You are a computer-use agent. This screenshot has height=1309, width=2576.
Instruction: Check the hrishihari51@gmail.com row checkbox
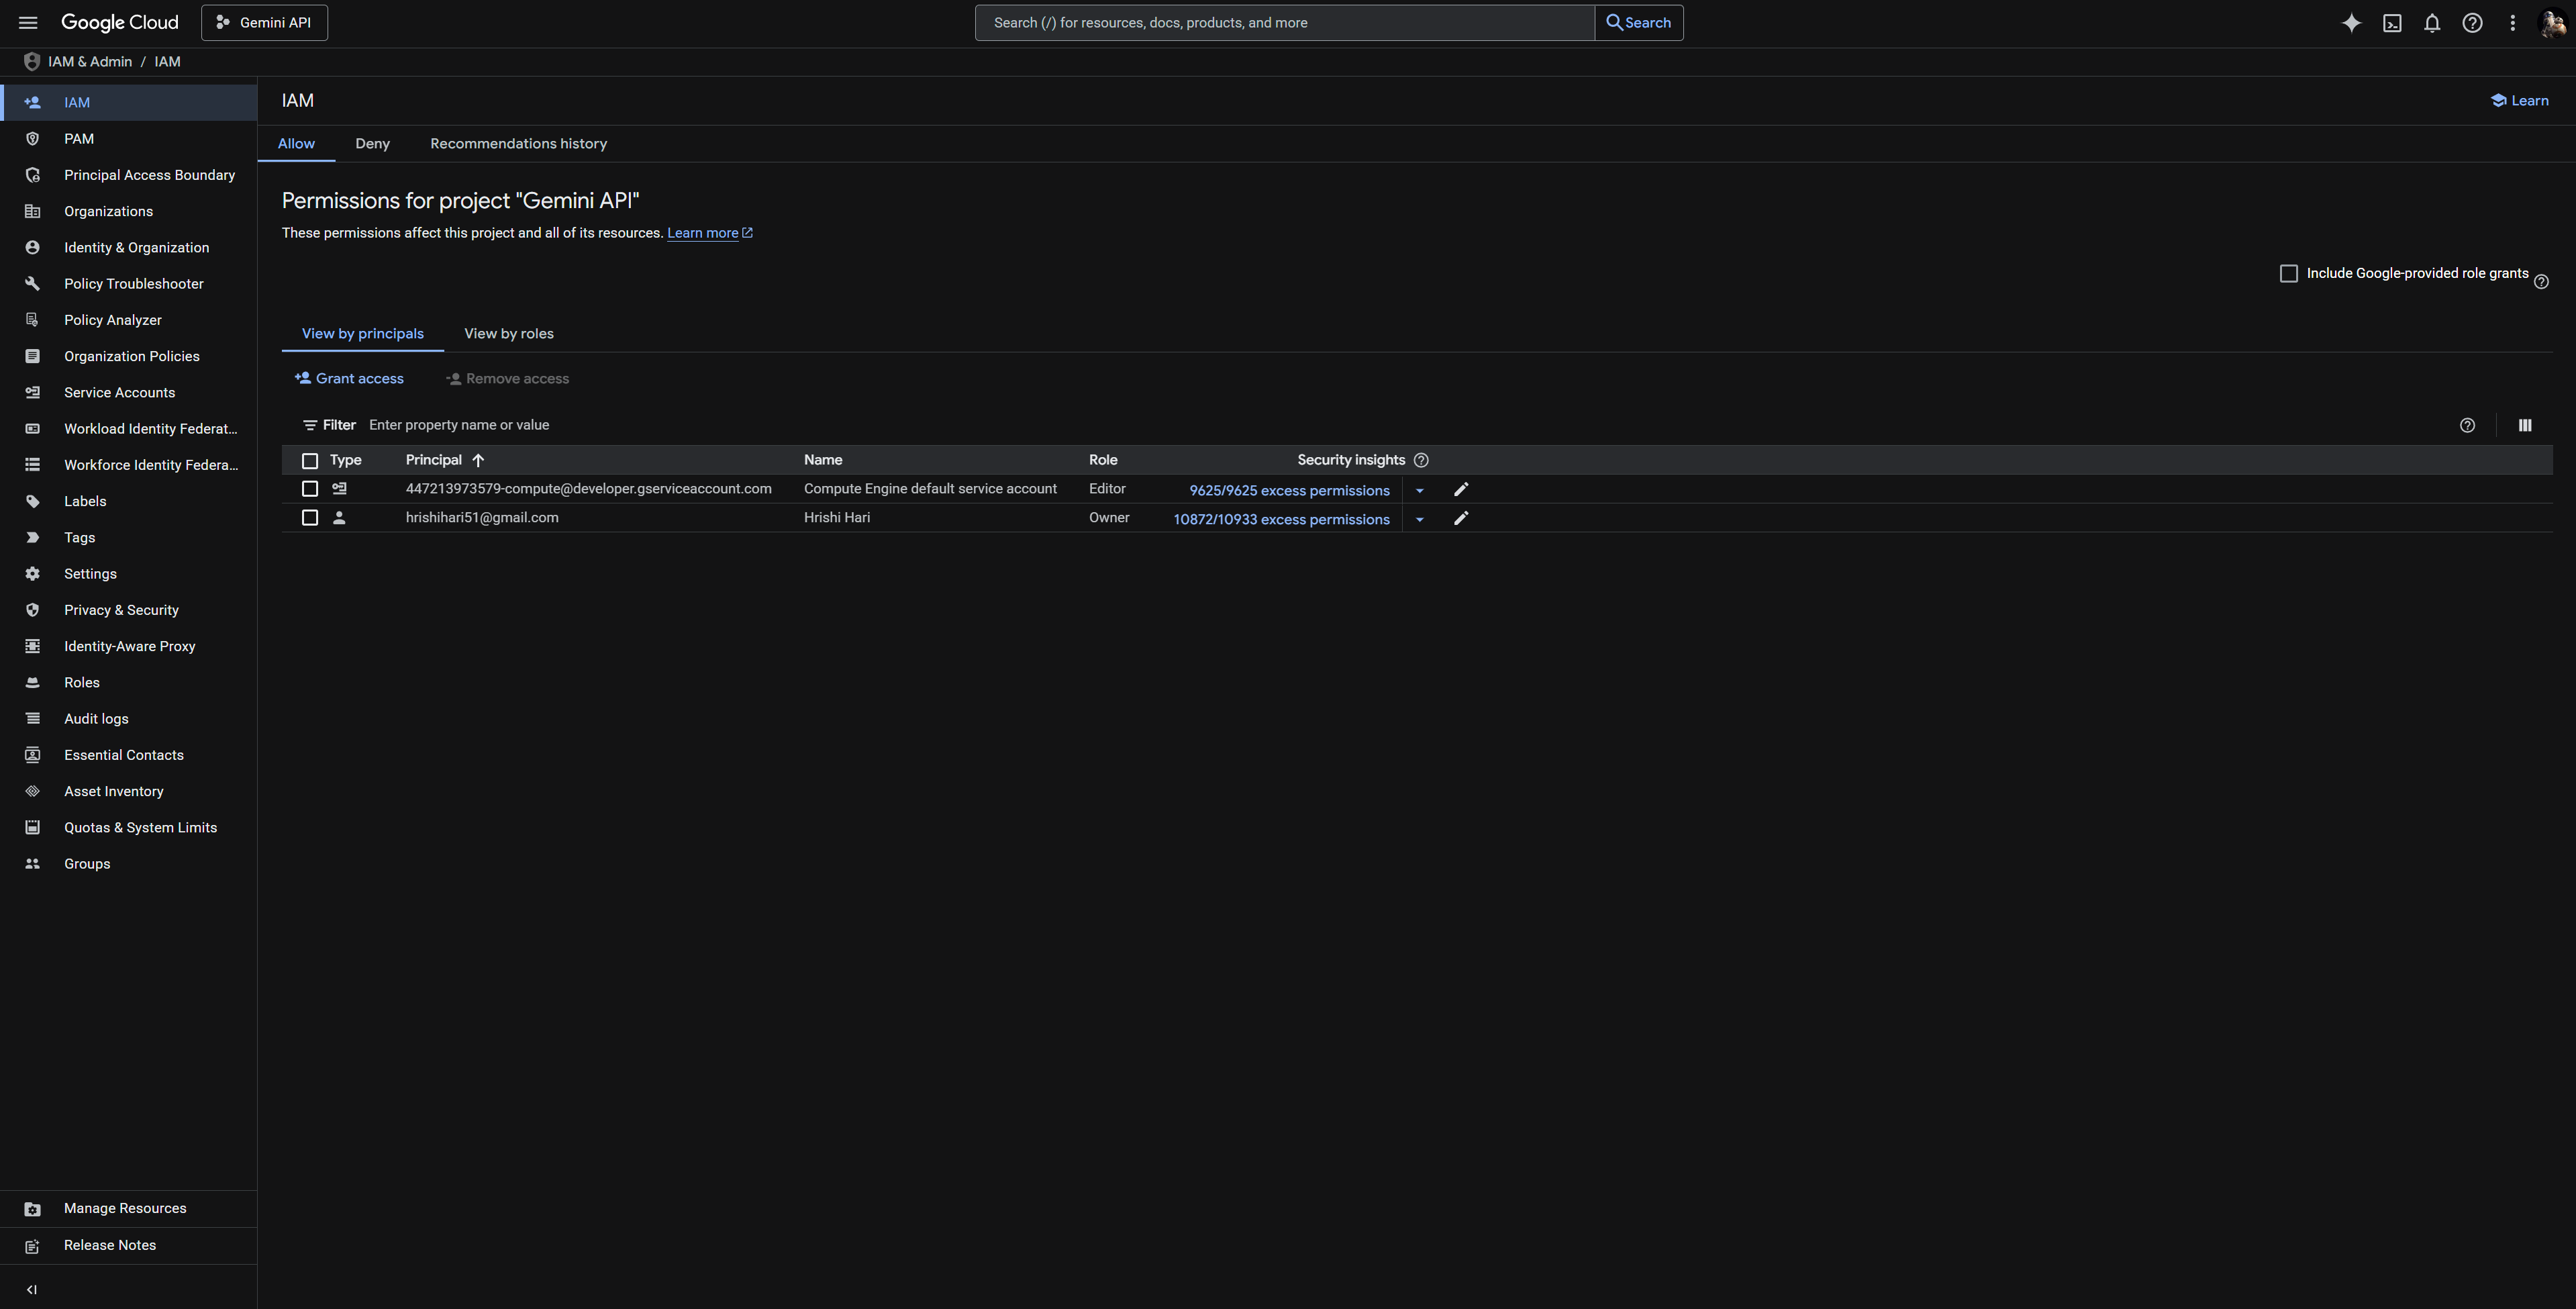[310, 518]
